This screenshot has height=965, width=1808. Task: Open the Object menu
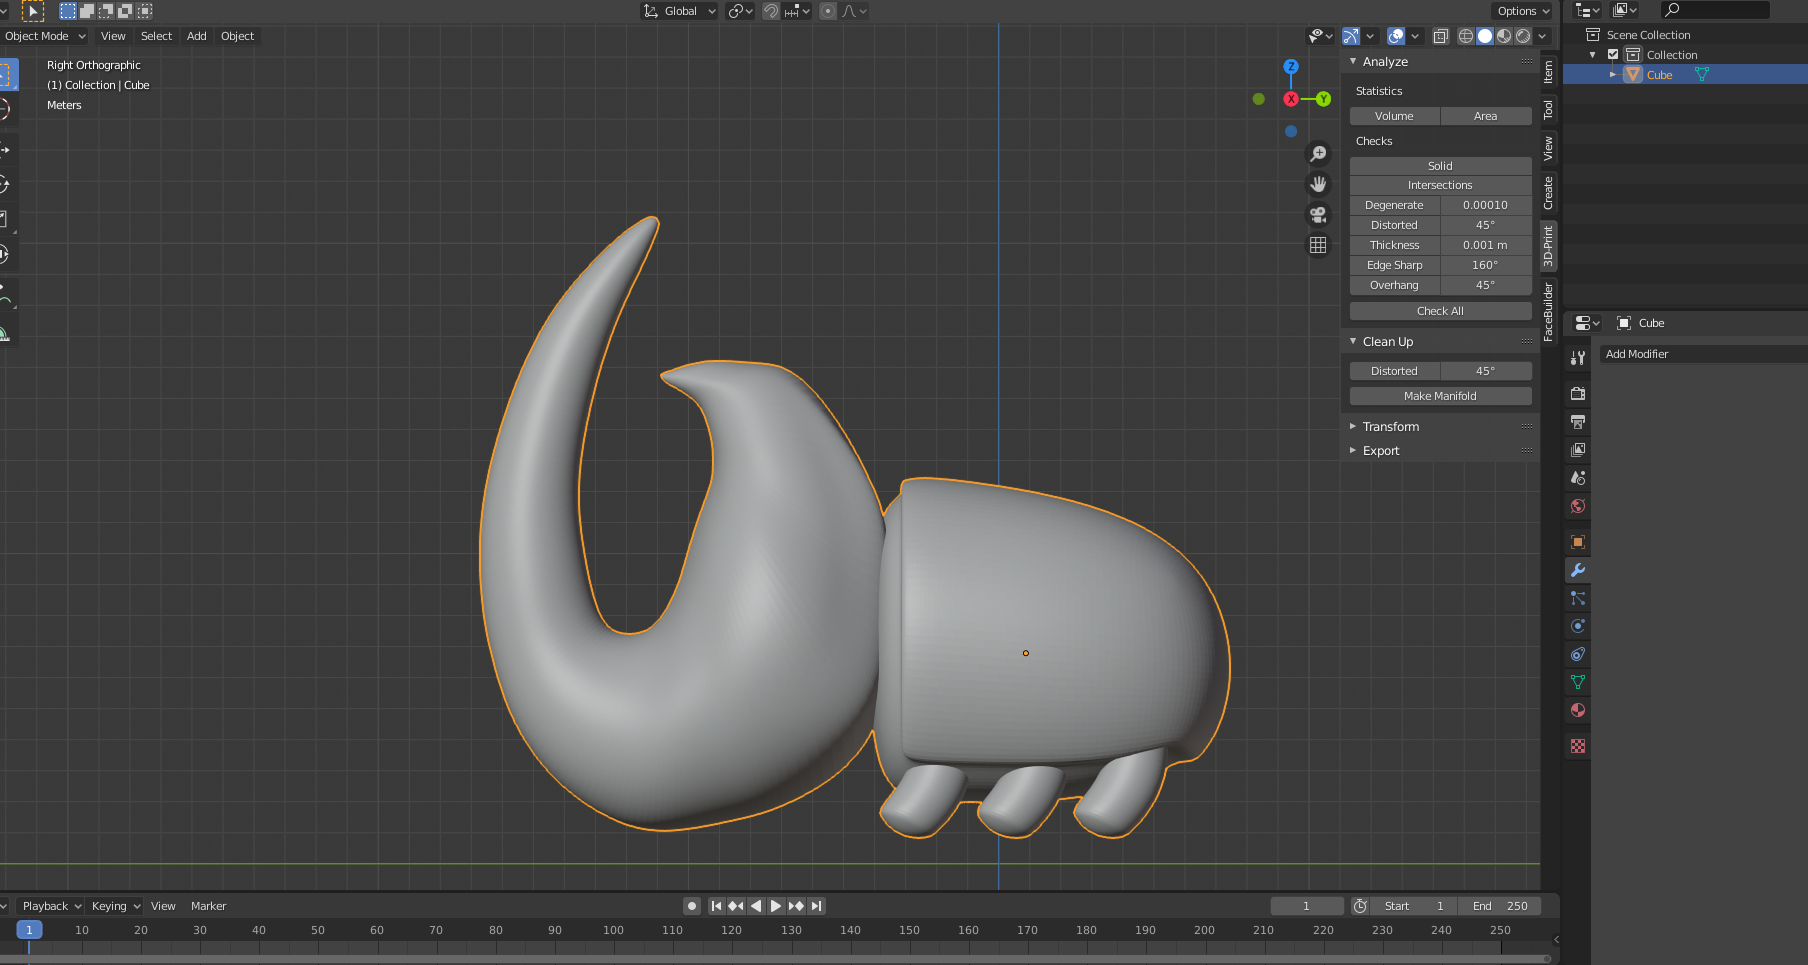point(237,36)
